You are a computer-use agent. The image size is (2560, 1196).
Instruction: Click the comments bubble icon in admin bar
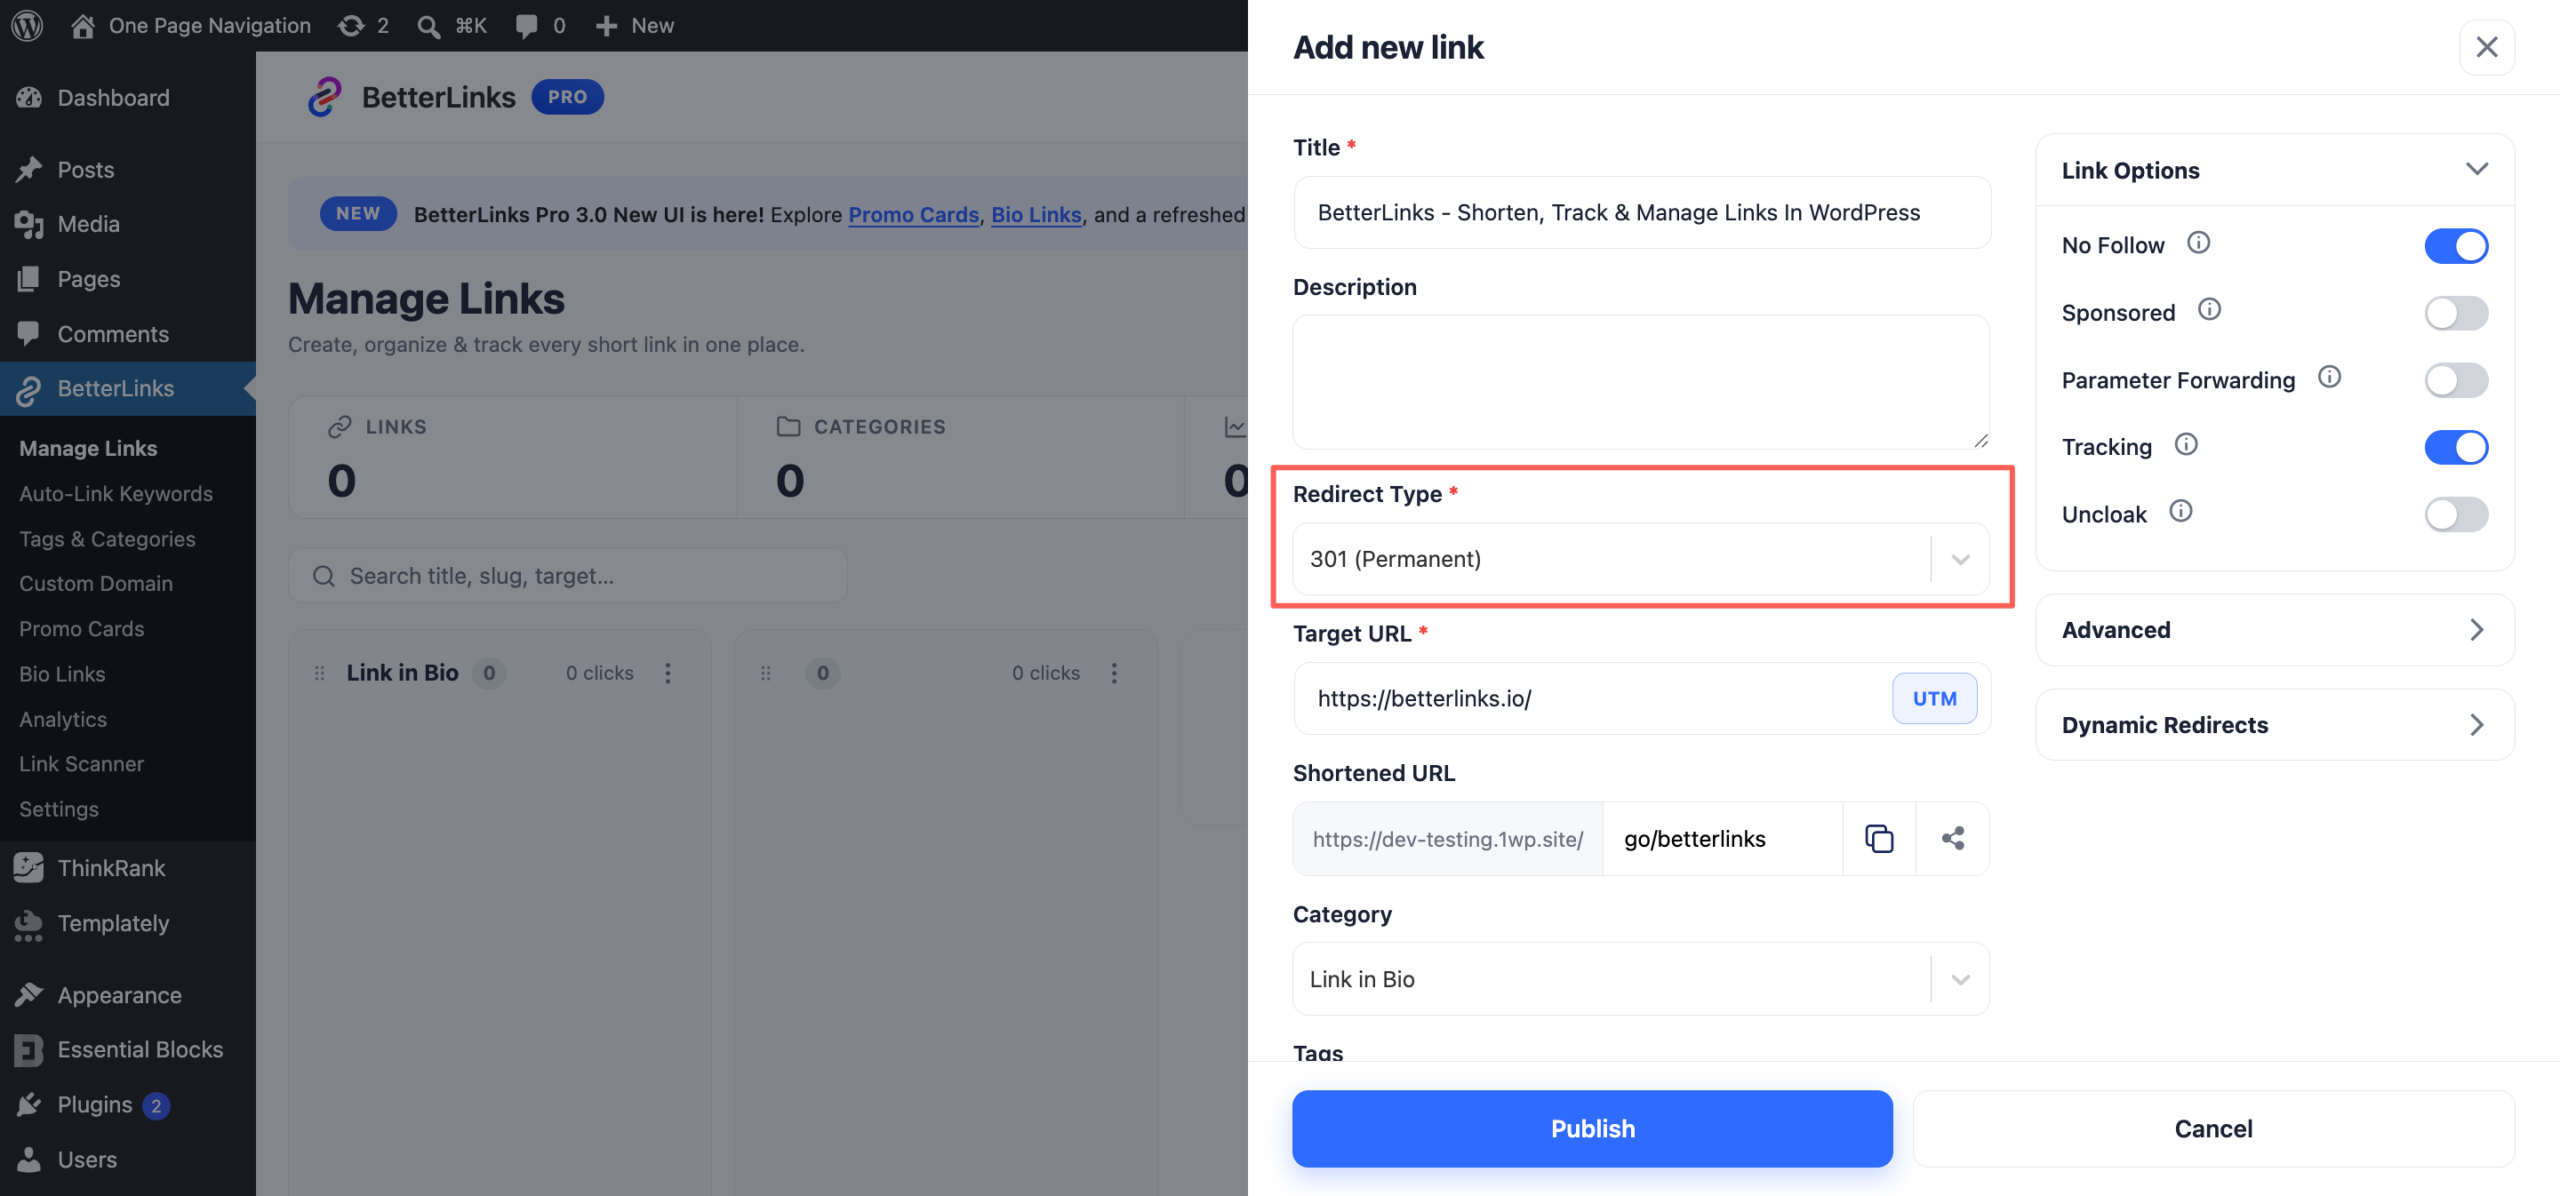coord(526,26)
